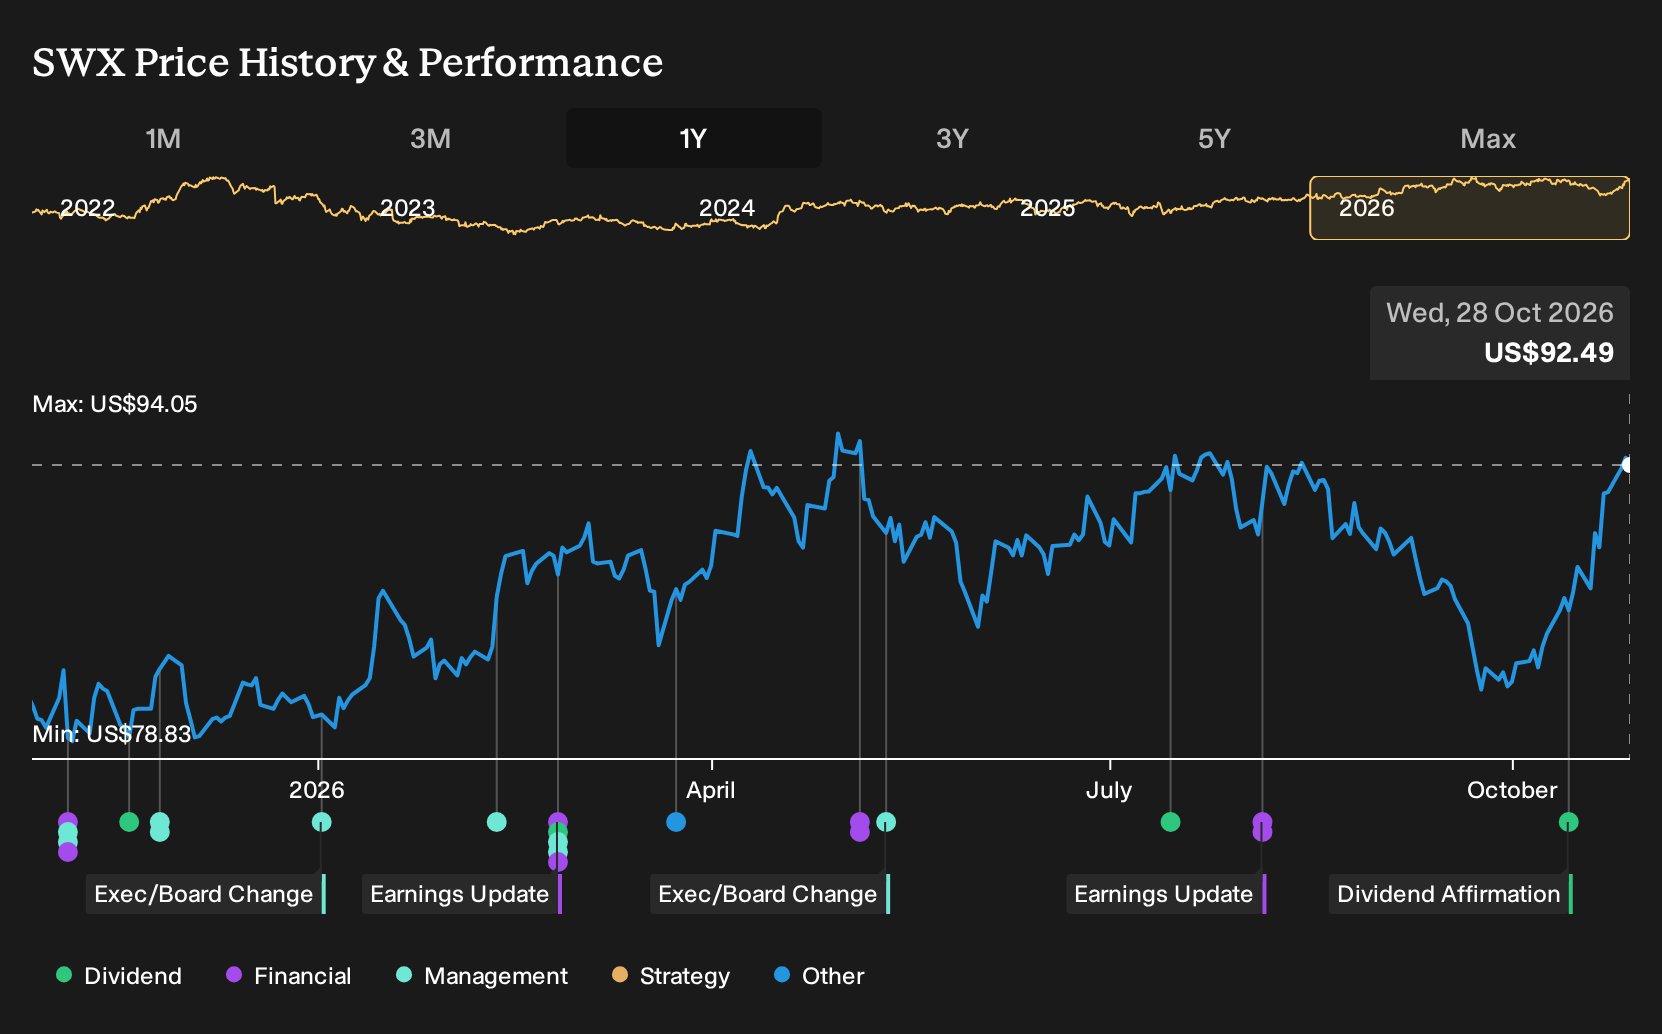
Task: Select the 3M time range tab
Action: [x=430, y=138]
